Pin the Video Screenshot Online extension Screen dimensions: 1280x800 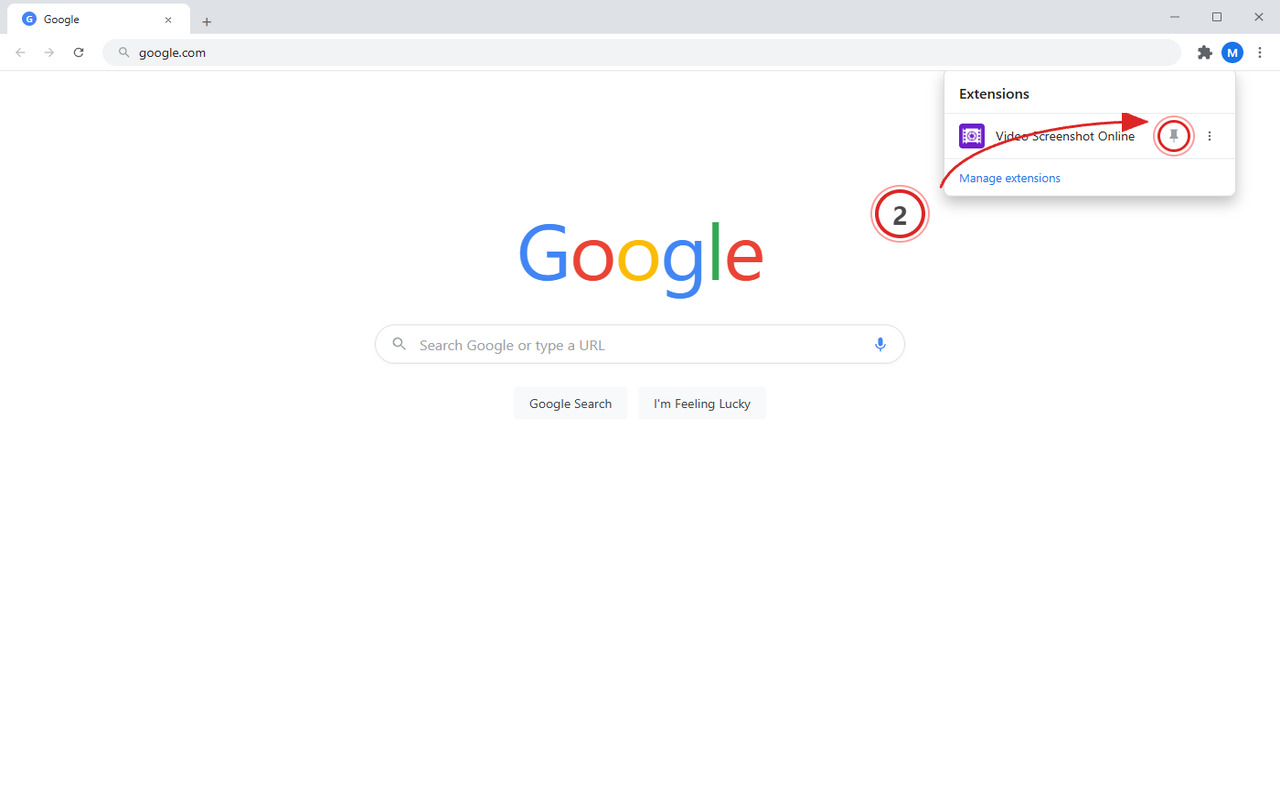point(1173,135)
